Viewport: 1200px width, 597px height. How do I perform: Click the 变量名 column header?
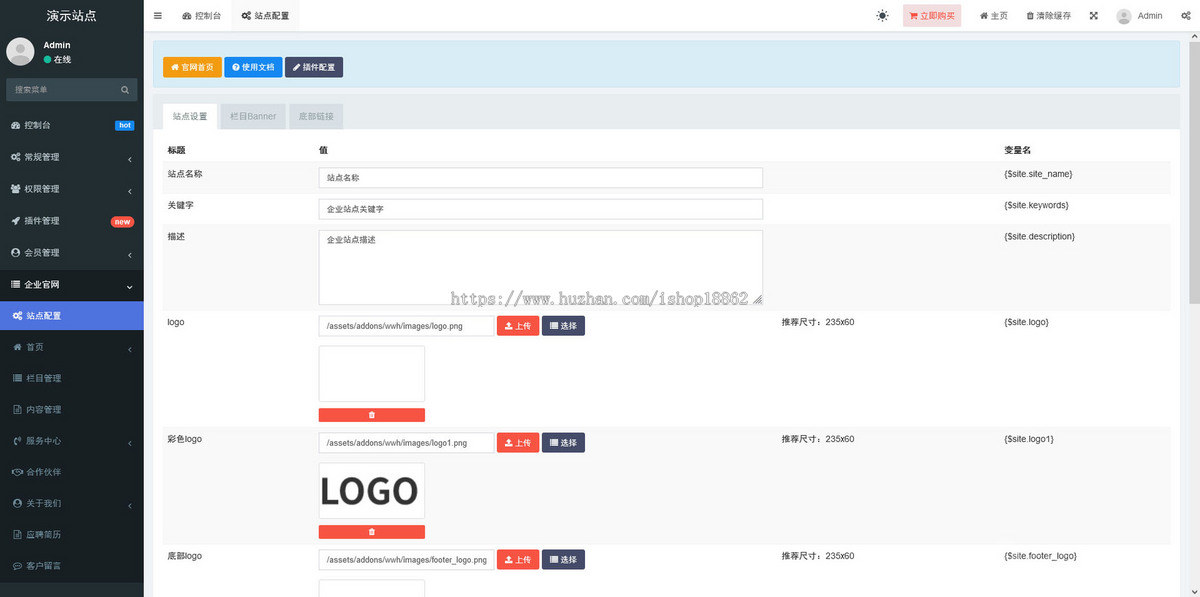coord(1017,150)
